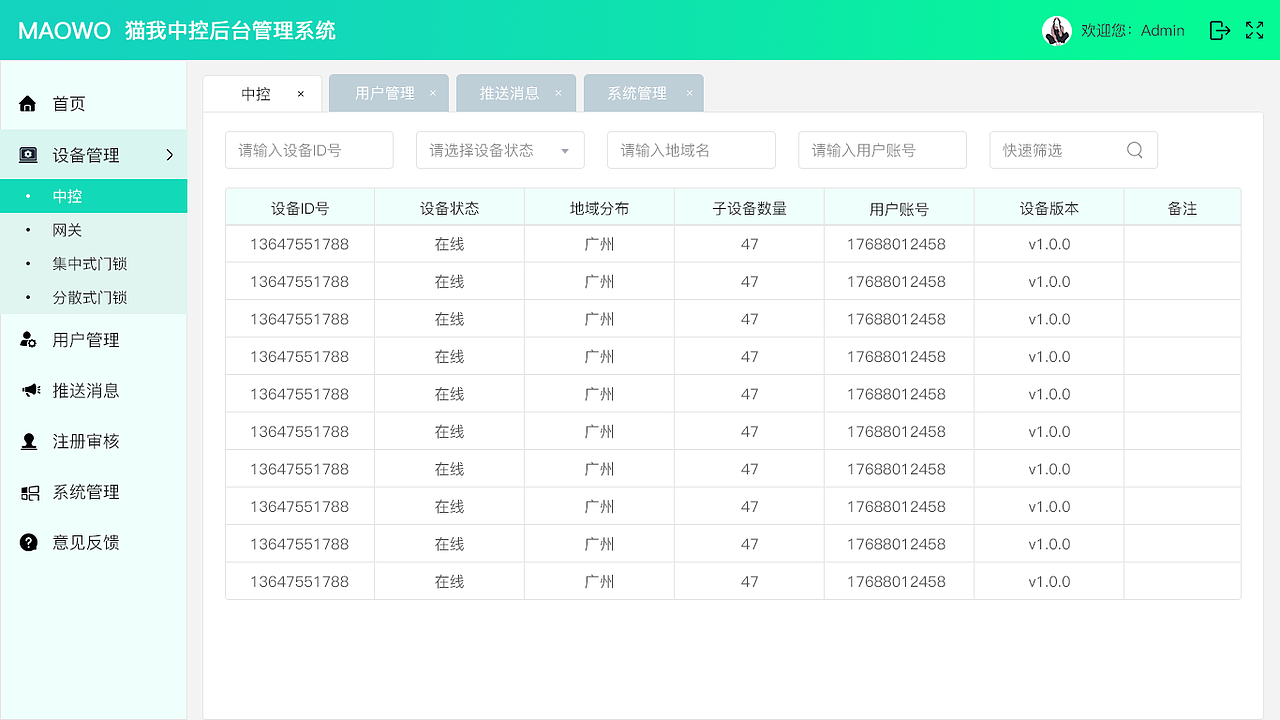Screen dimensions: 1280x720
Task: Click the user management icon in sidebar
Action: tap(29, 340)
